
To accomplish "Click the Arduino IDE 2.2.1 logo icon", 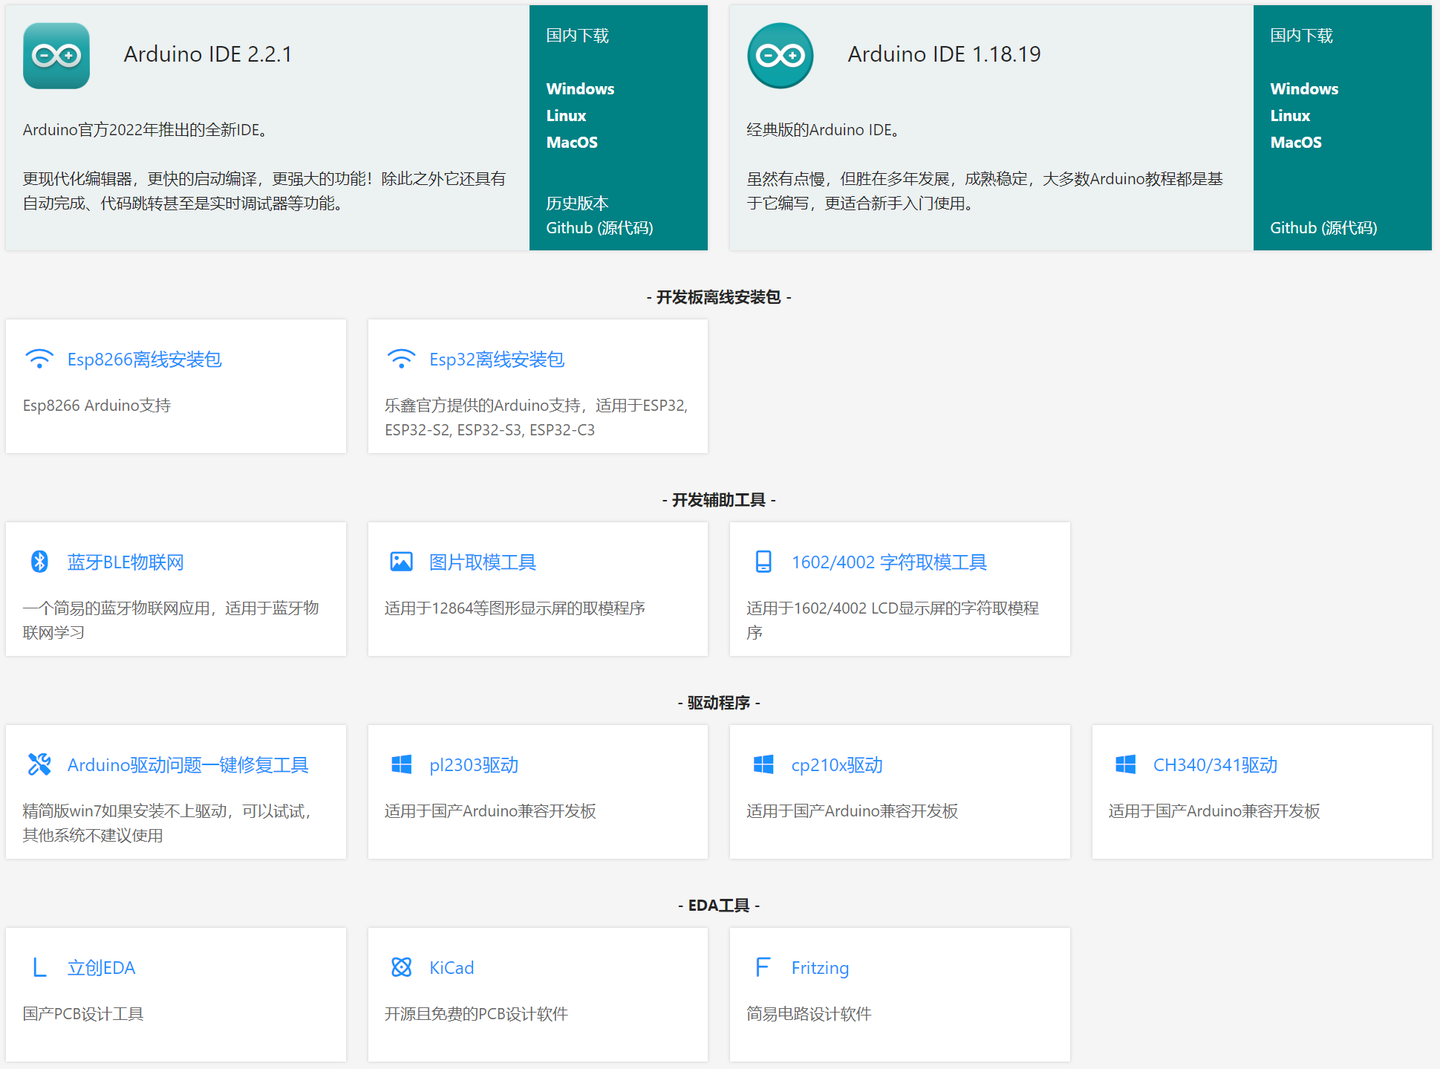I will click(x=56, y=56).
